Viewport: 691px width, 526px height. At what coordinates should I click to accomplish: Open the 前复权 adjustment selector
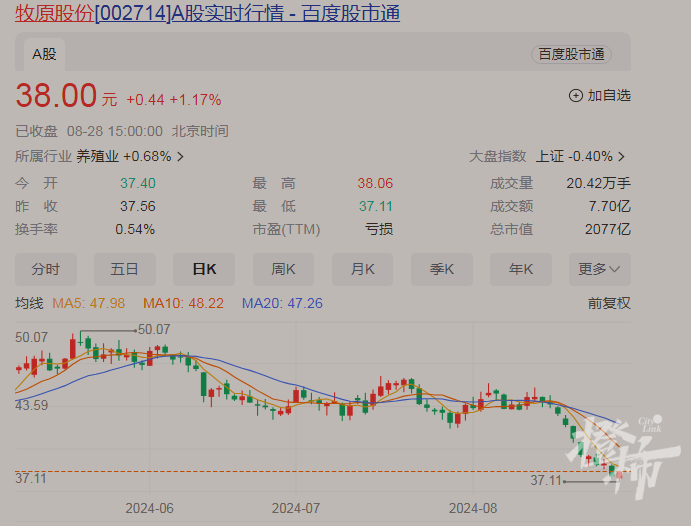coord(609,303)
